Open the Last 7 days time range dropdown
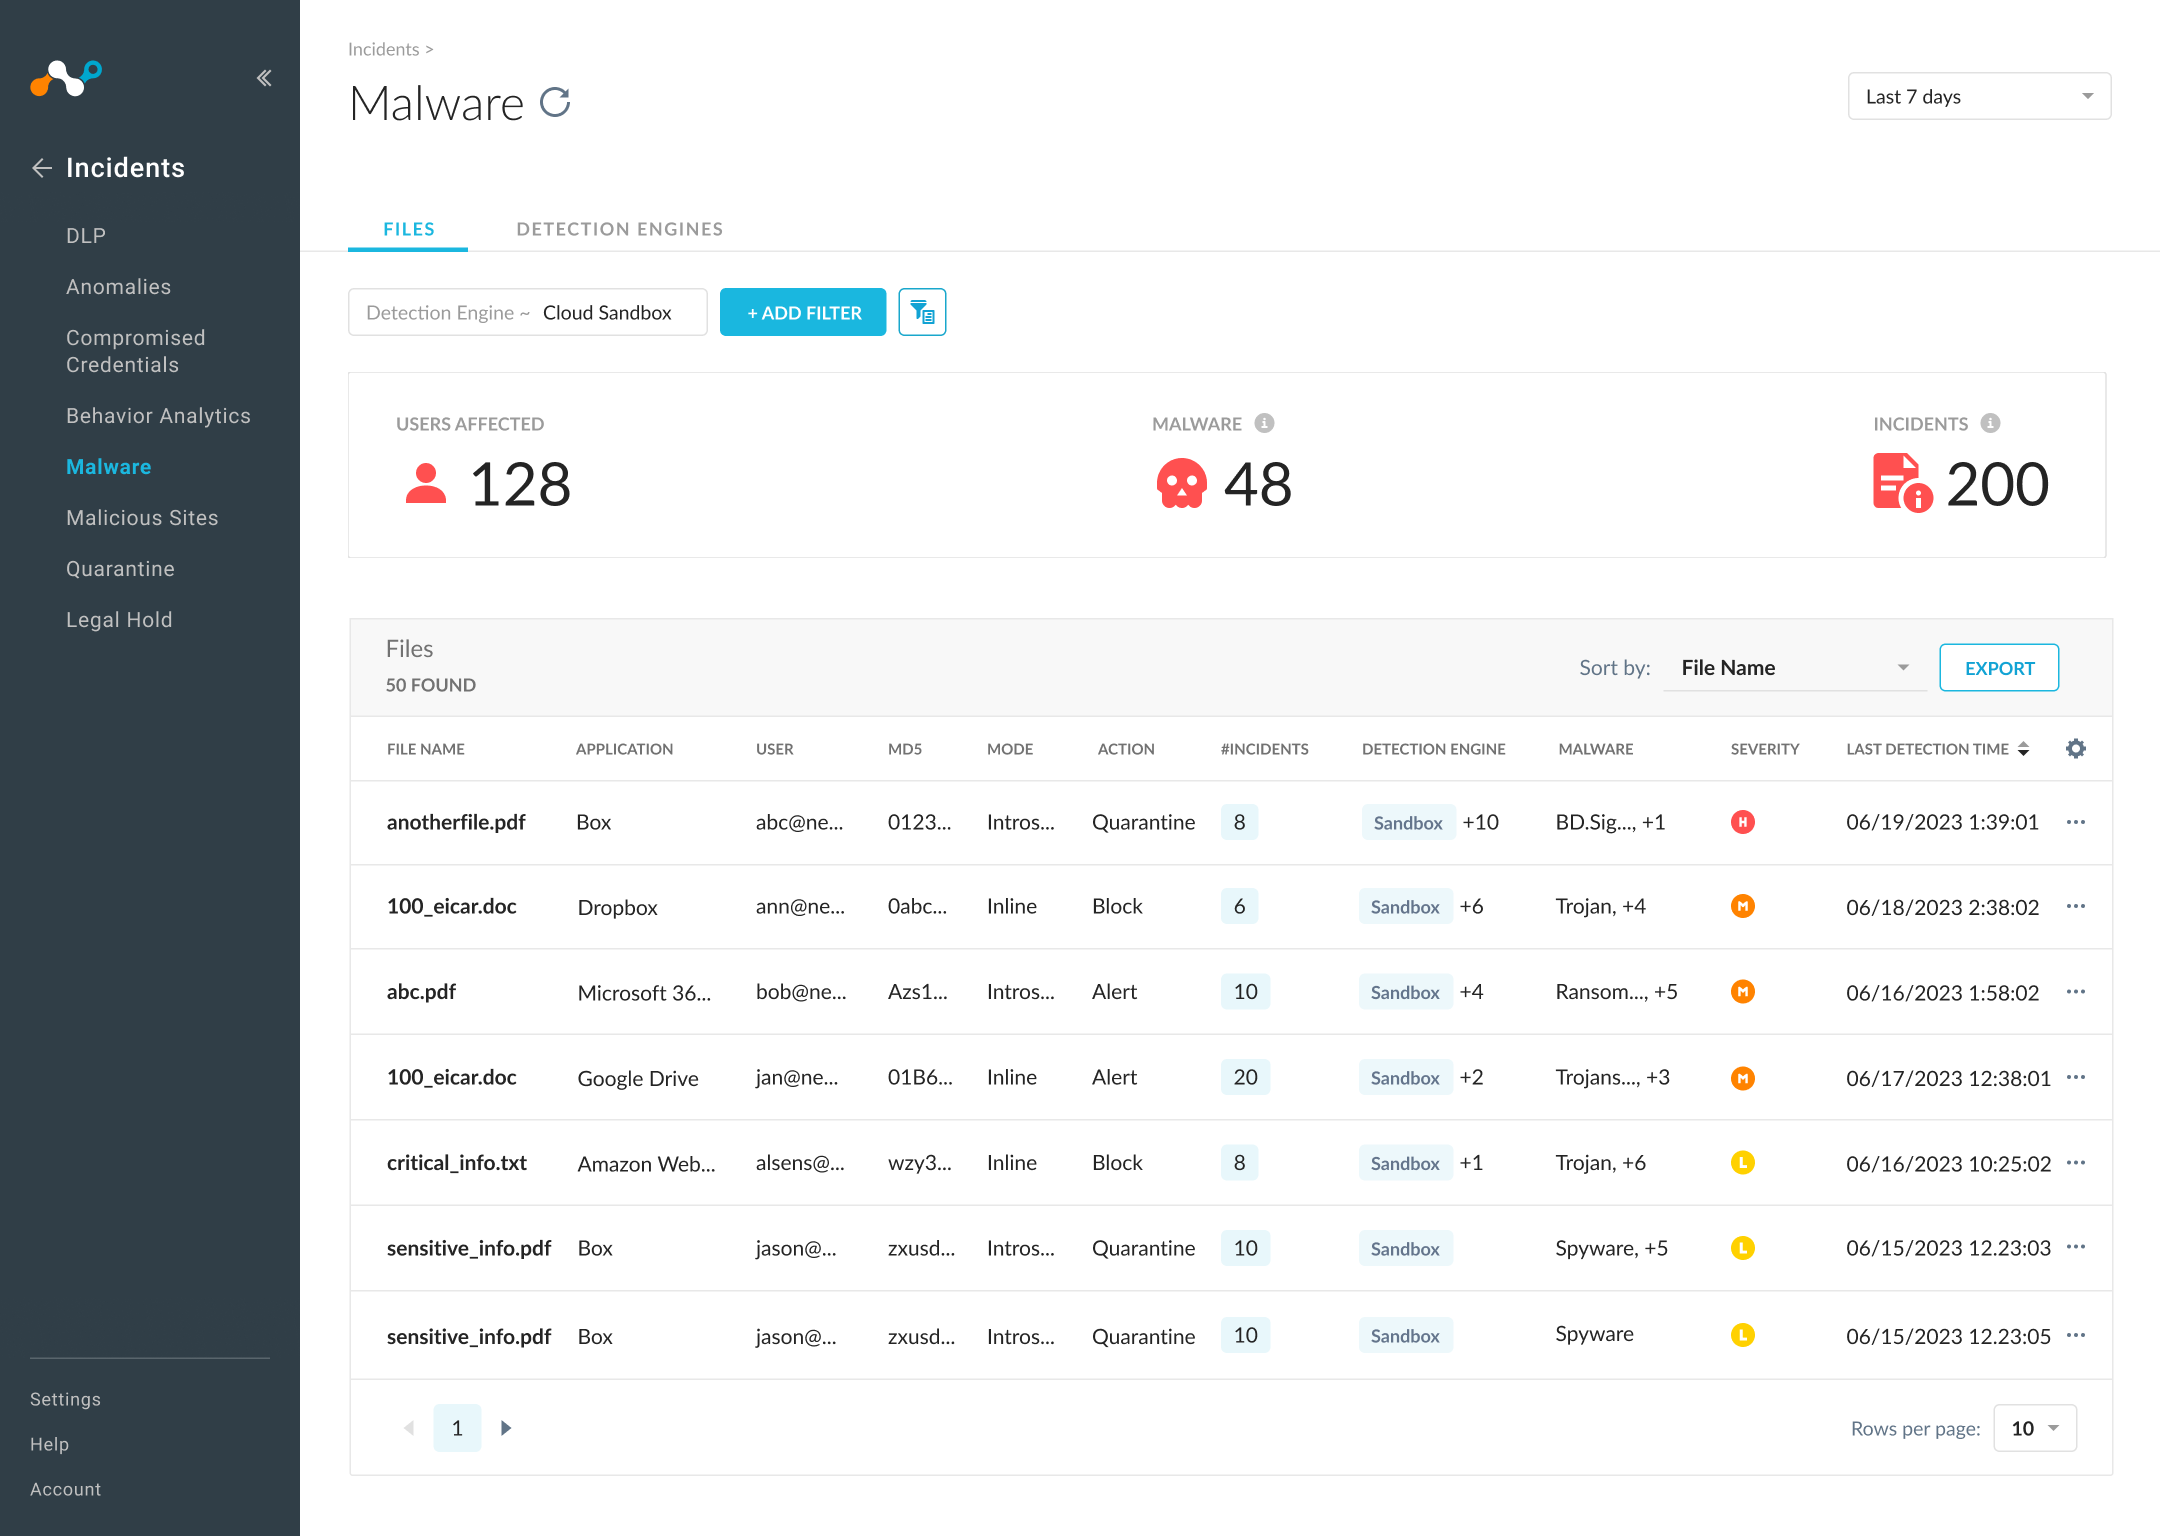The height and width of the screenshot is (1536, 2160). pyautogui.click(x=1978, y=95)
